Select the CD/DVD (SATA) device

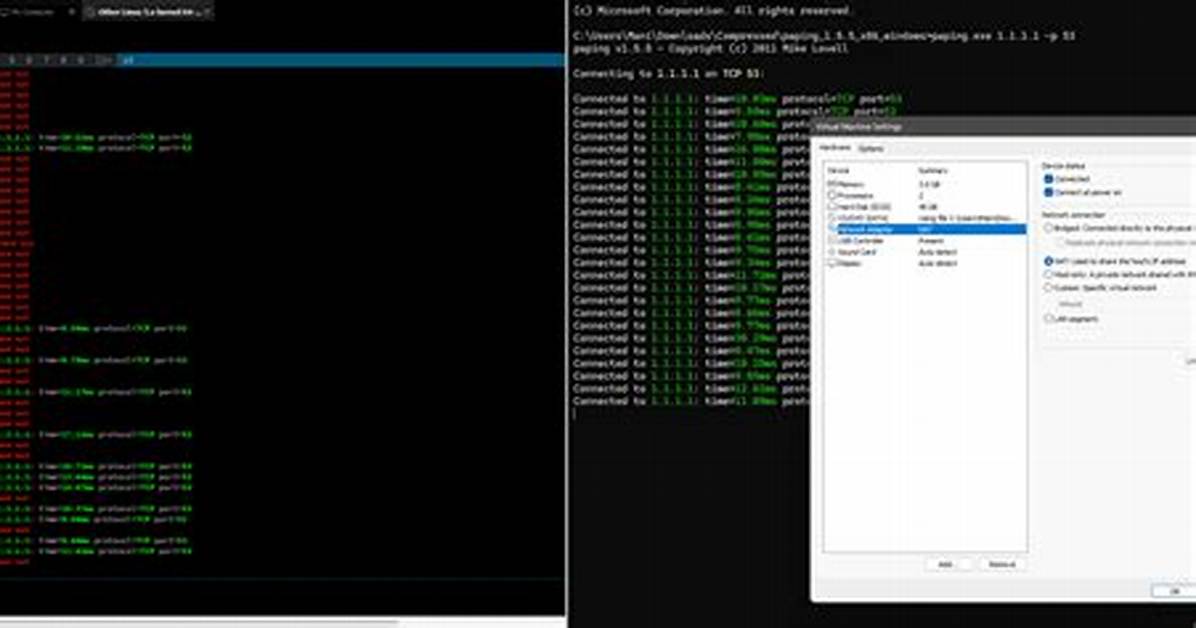(x=925, y=217)
